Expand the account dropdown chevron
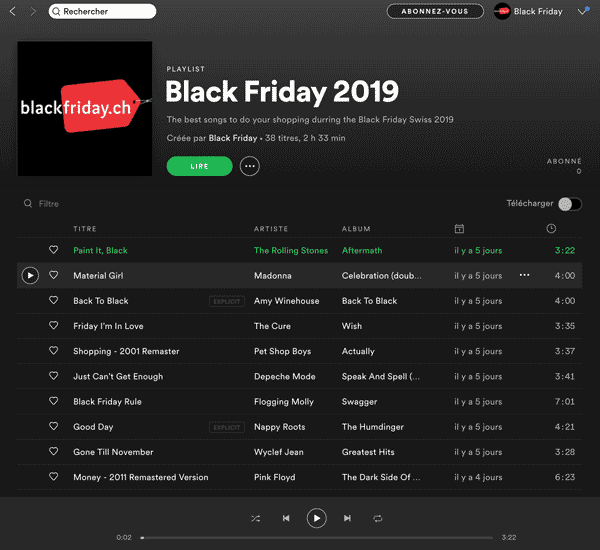Image resolution: width=600 pixels, height=550 pixels. pos(582,11)
